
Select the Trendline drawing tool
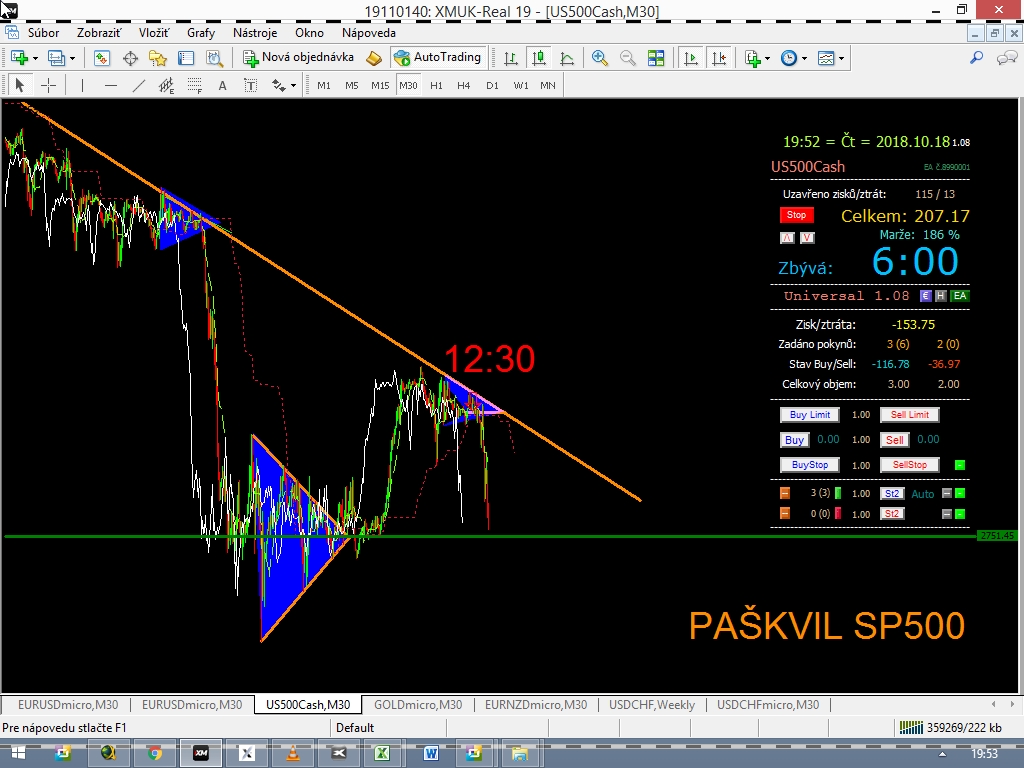coord(138,86)
